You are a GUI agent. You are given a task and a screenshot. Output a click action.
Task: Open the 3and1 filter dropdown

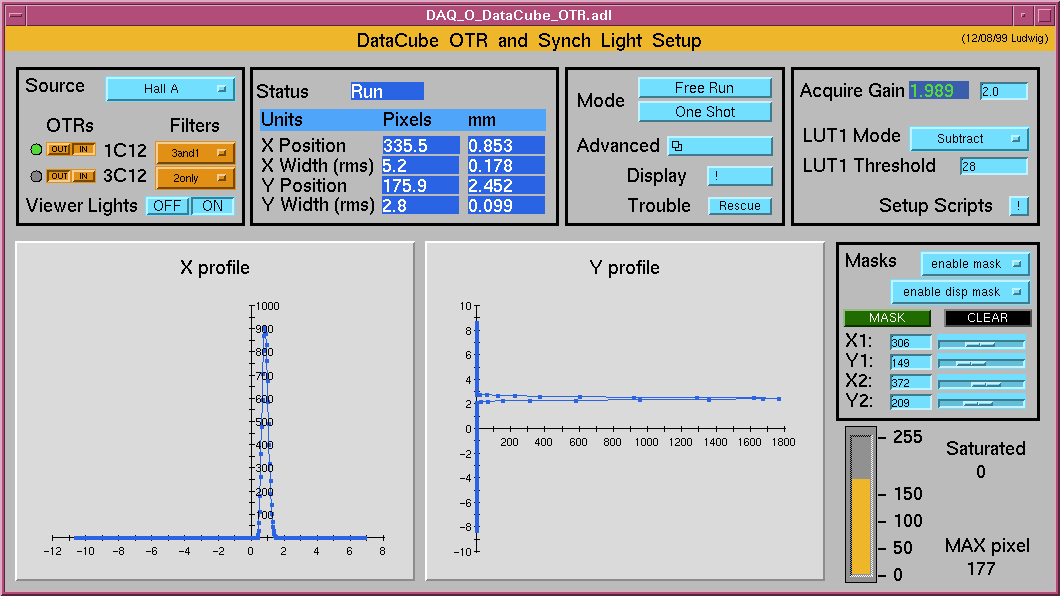pos(195,153)
